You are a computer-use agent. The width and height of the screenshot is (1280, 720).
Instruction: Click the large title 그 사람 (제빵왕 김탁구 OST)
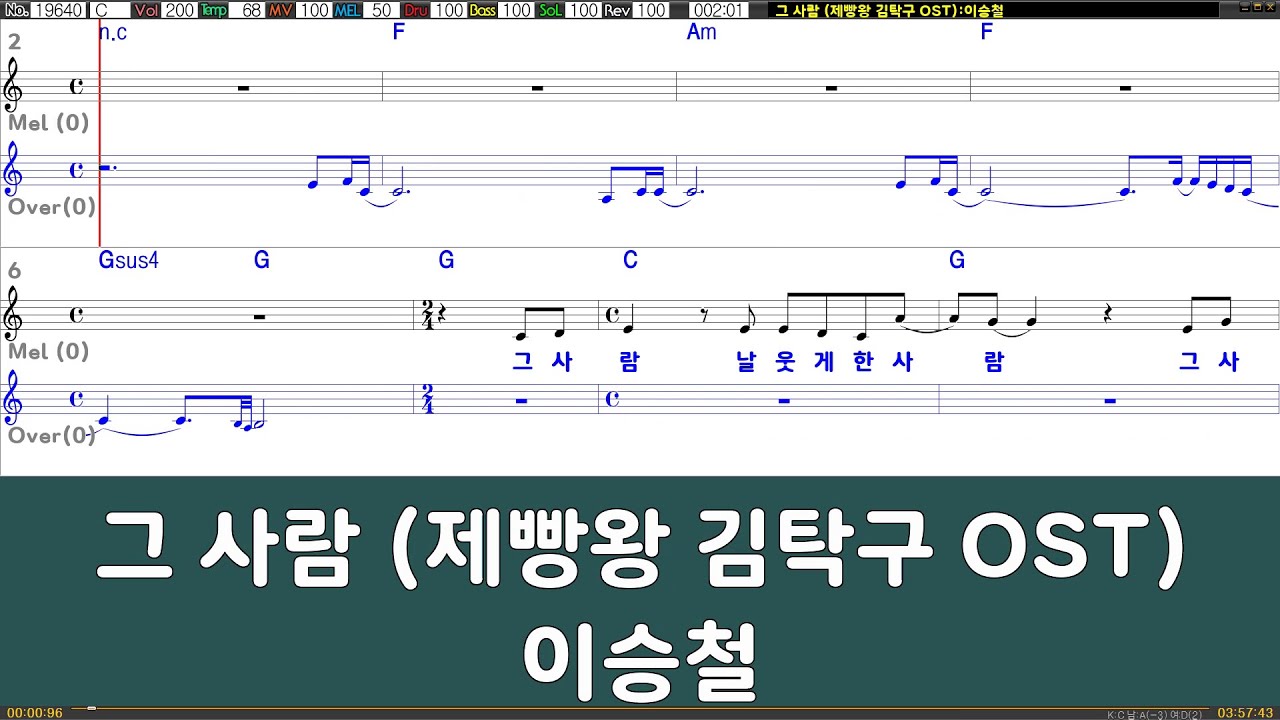pos(640,549)
